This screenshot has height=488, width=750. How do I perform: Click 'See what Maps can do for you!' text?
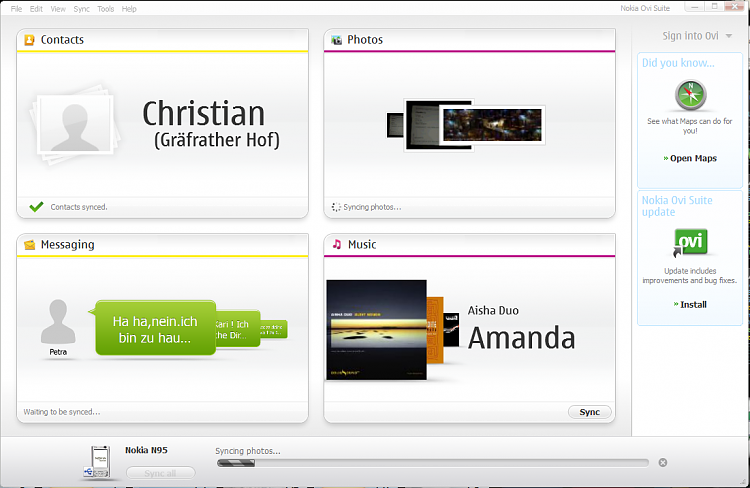tap(690, 126)
